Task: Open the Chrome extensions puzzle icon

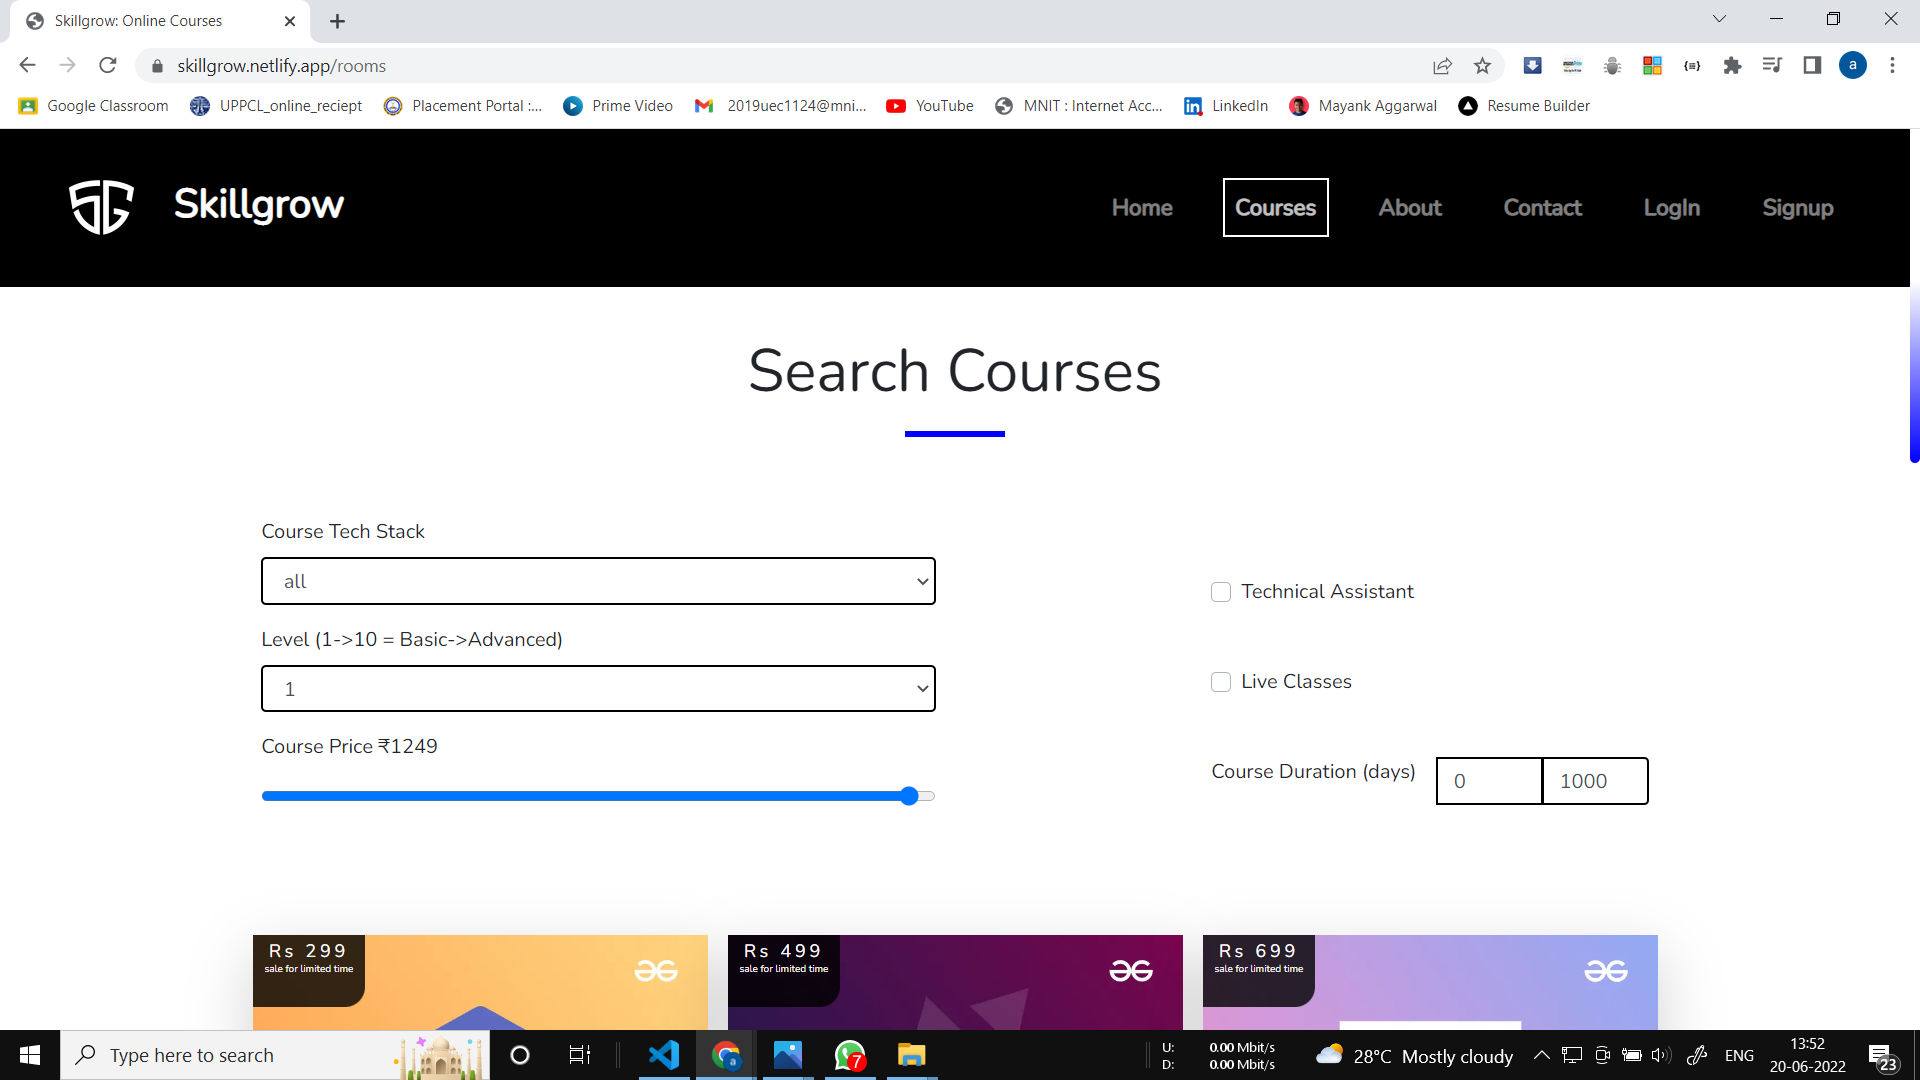Action: click(1732, 66)
